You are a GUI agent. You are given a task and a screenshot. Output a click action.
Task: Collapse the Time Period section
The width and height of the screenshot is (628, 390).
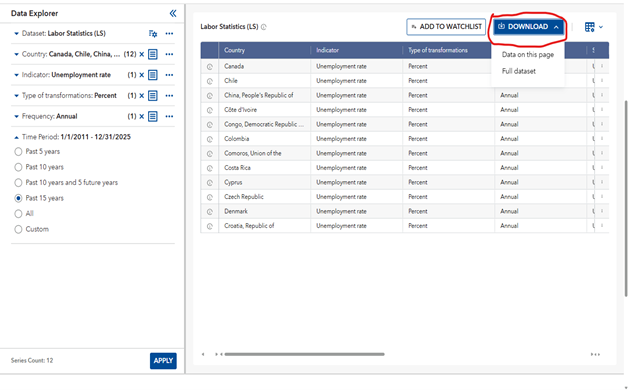point(16,137)
